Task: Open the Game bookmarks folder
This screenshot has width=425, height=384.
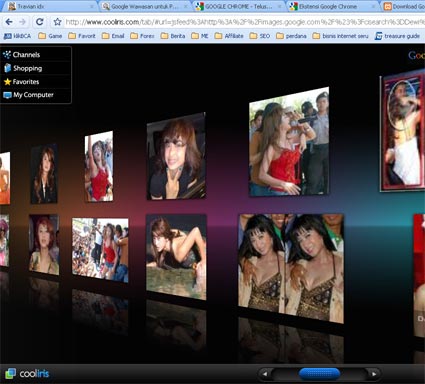Action: [x=50, y=36]
